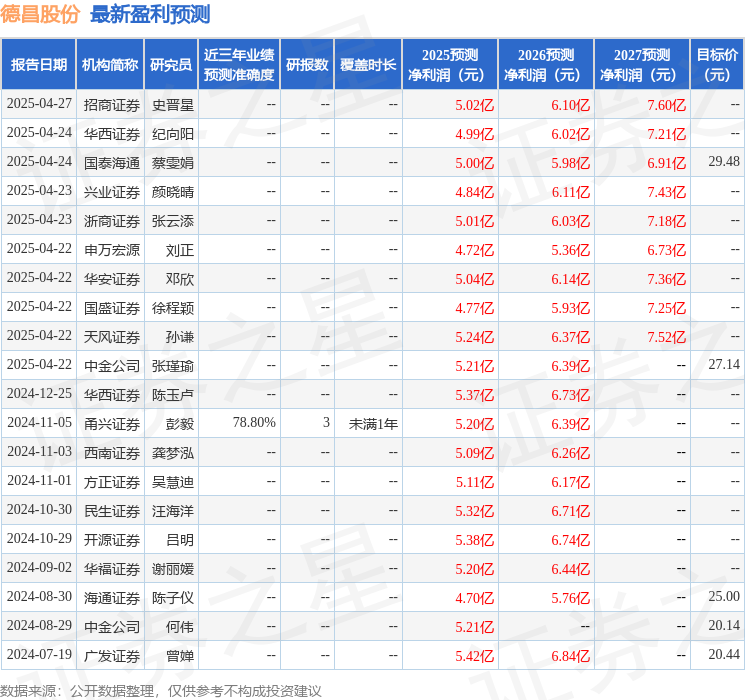This screenshot has width=745, height=700.
Task: Select the 4.72亿 forecast value
Action: [475, 250]
